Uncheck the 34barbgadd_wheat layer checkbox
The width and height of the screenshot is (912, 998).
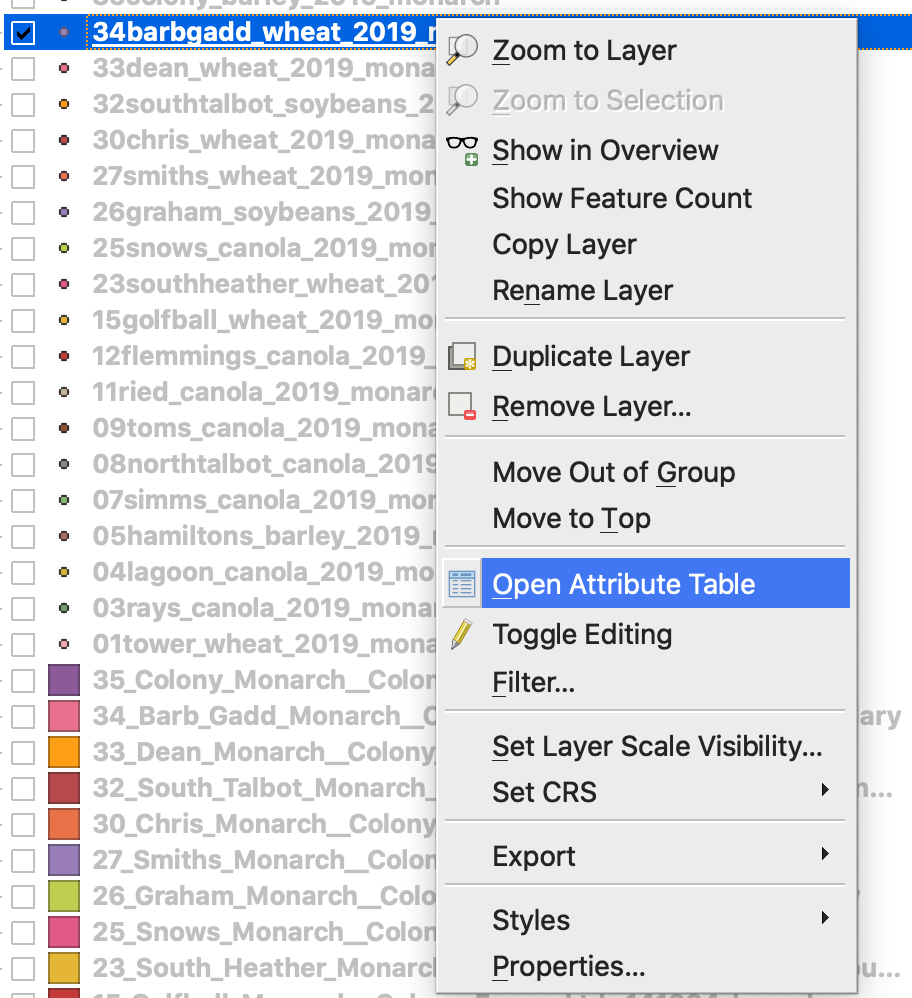[x=23, y=33]
